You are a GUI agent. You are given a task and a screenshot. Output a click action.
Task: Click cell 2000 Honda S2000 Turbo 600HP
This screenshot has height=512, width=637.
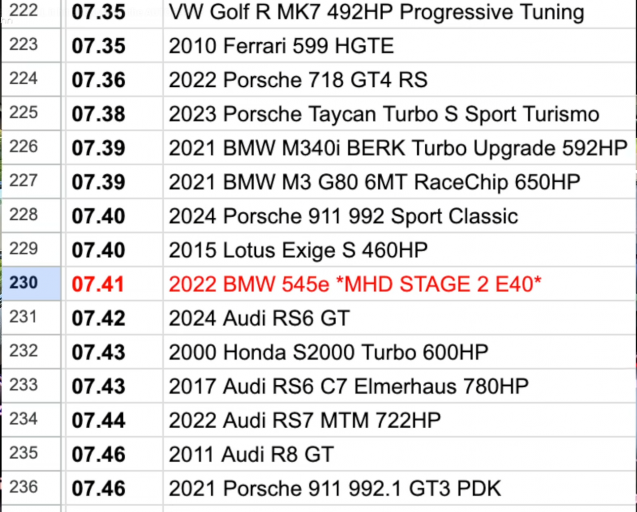pos(400,352)
